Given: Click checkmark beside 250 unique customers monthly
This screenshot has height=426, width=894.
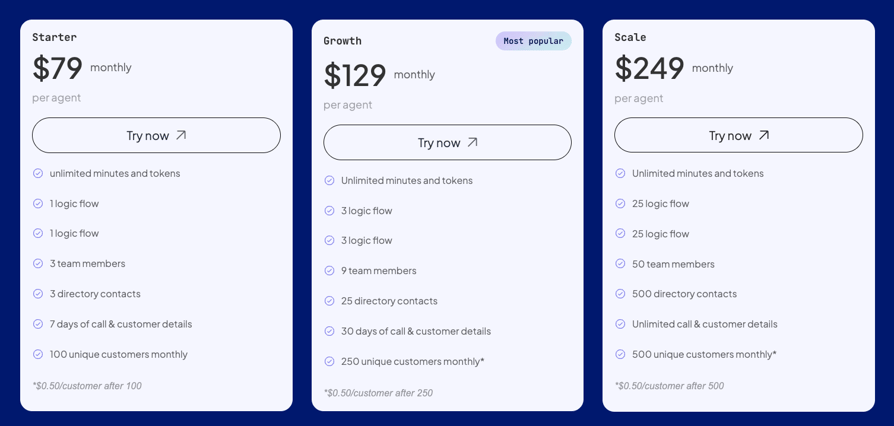Looking at the screenshot, I should [x=329, y=361].
